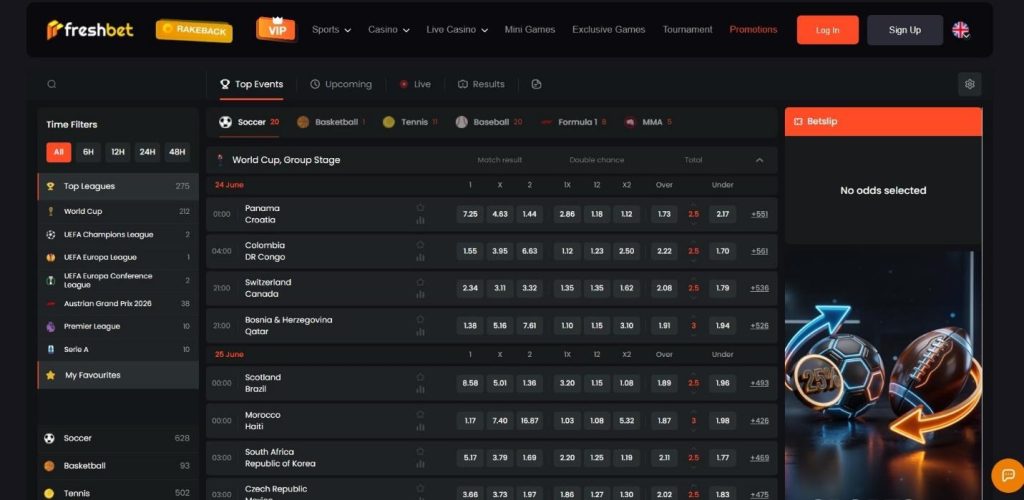Favourite the Scotland vs Brazil match
This screenshot has width=1024, height=500.
(x=420, y=377)
